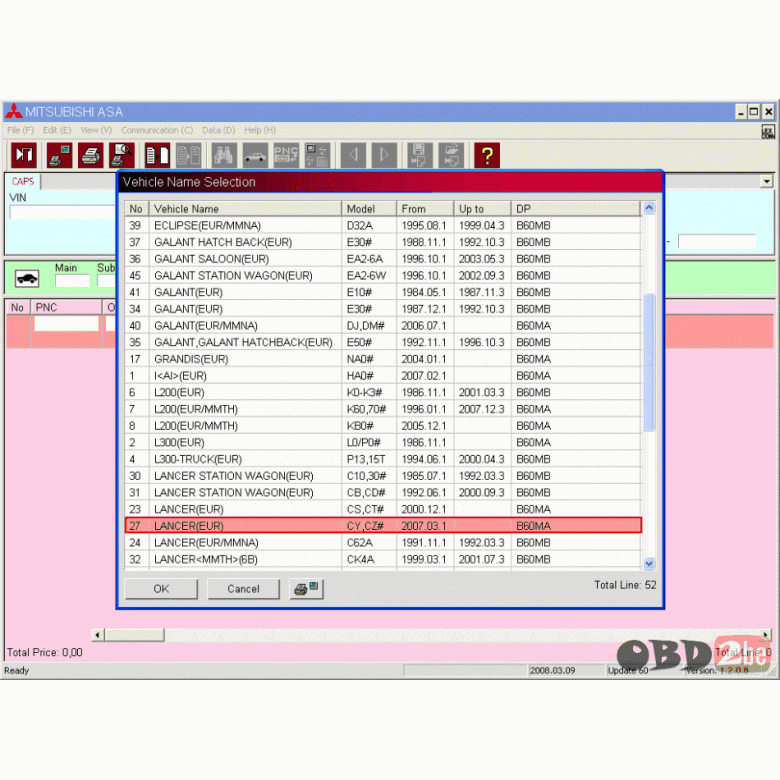The width and height of the screenshot is (780, 780).
Task: Click the Previous left-arrow toolbar icon
Action: click(354, 155)
